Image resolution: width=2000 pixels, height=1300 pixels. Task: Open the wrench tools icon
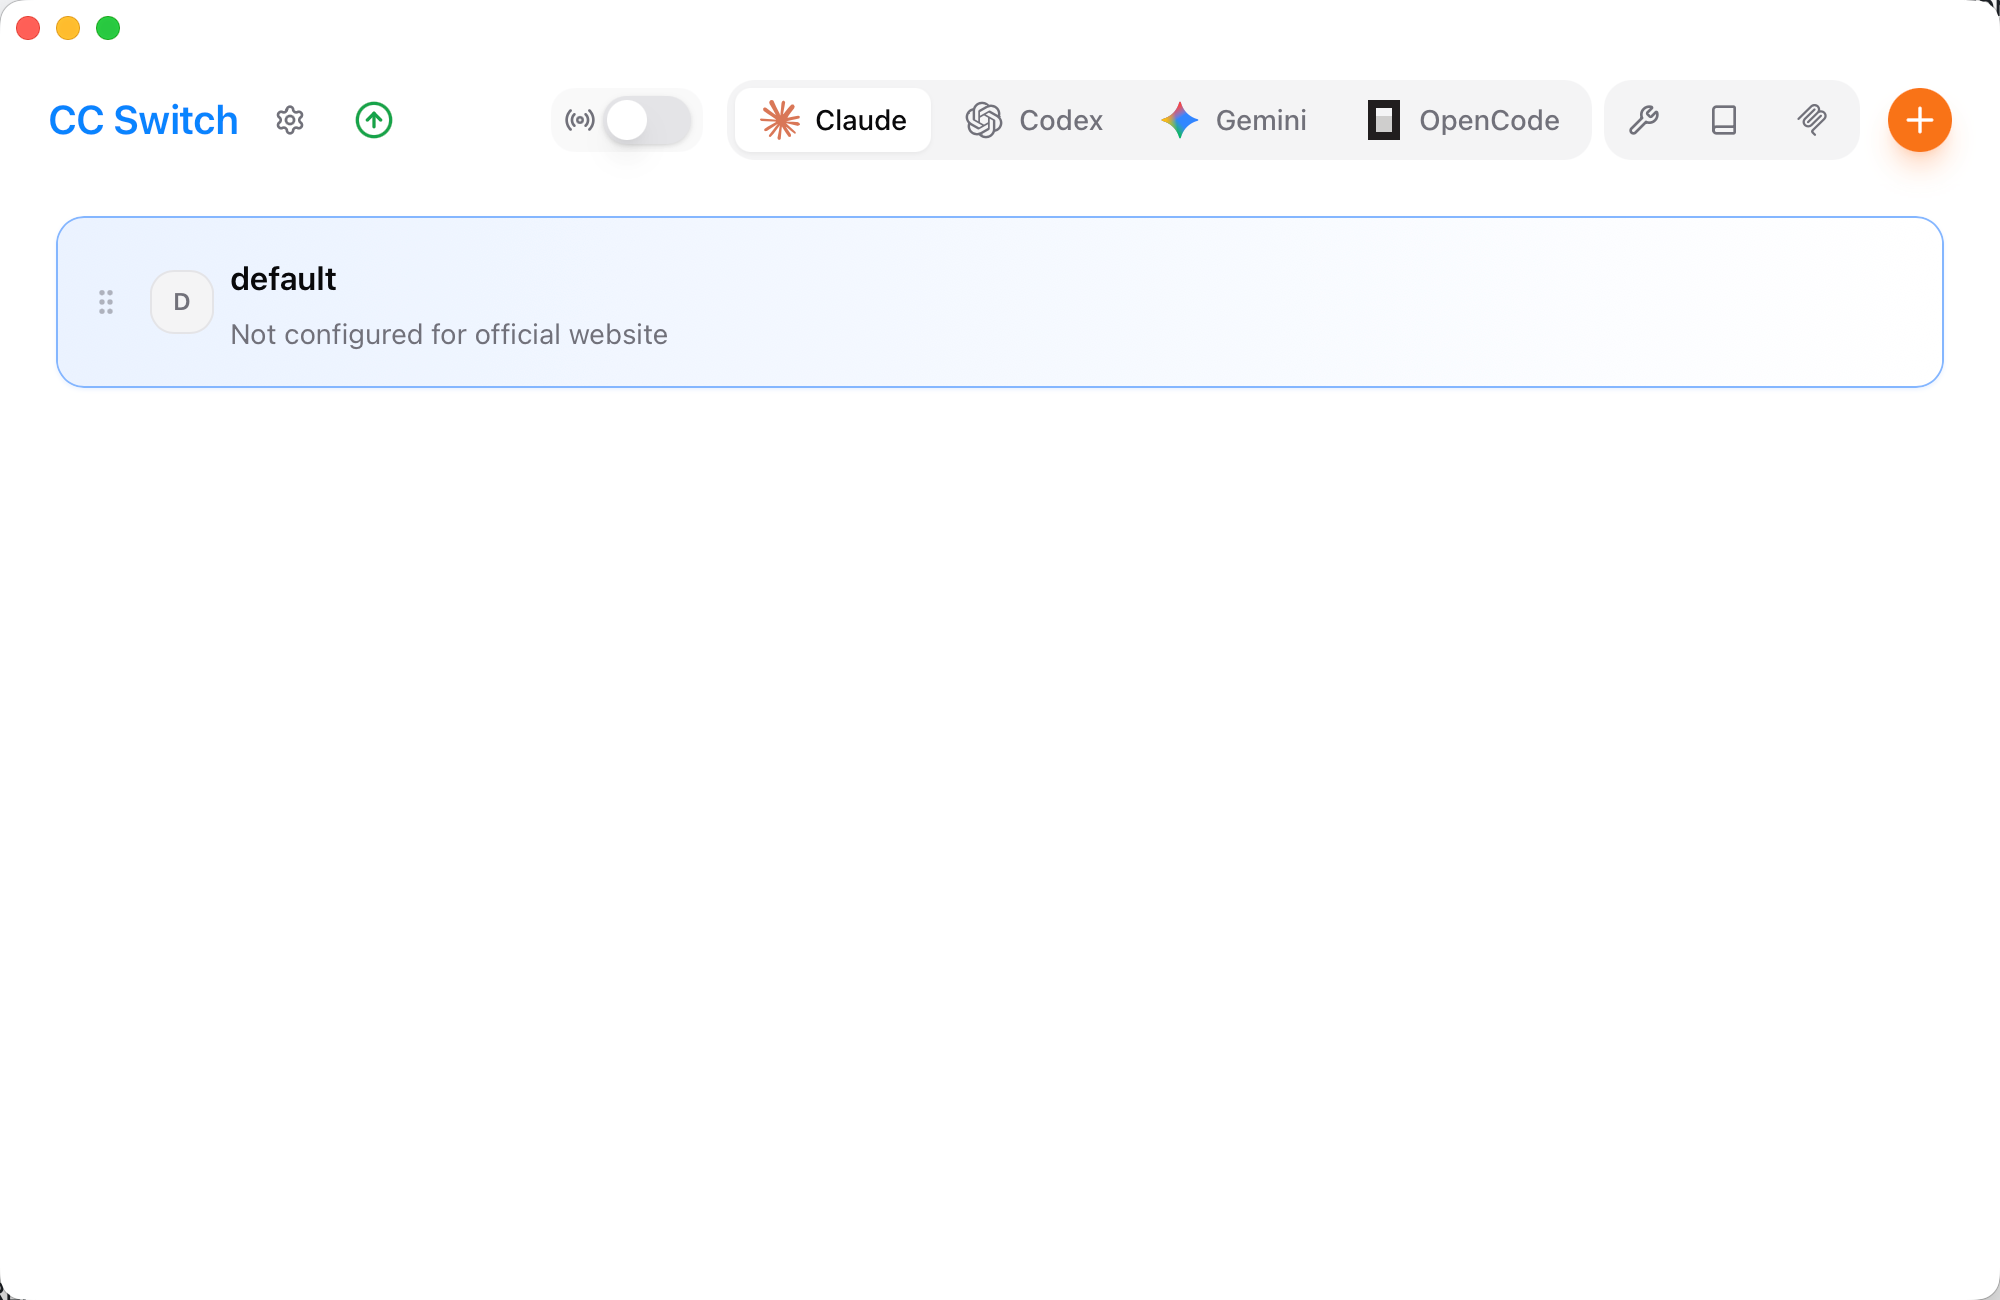1644,120
